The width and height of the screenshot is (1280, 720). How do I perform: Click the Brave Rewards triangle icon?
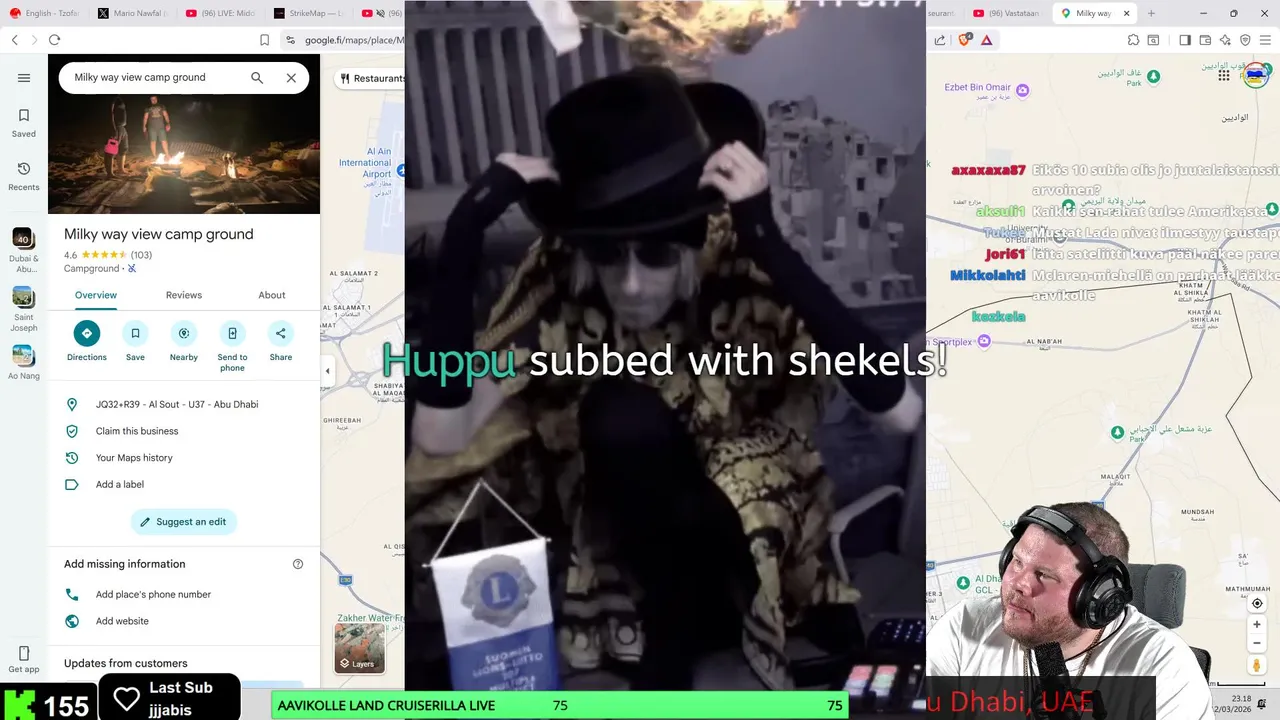987,40
